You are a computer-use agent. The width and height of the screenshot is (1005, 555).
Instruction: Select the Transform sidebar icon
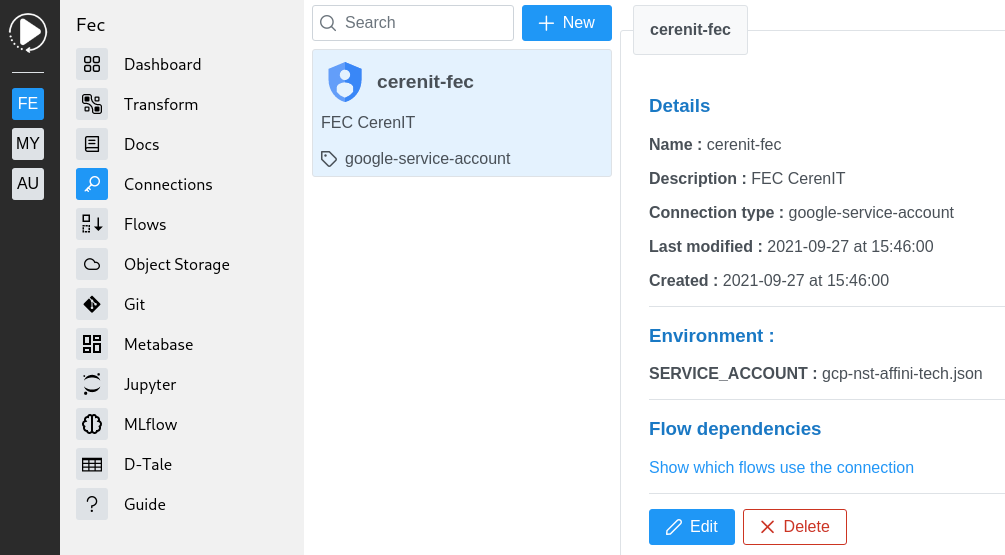[x=92, y=104]
